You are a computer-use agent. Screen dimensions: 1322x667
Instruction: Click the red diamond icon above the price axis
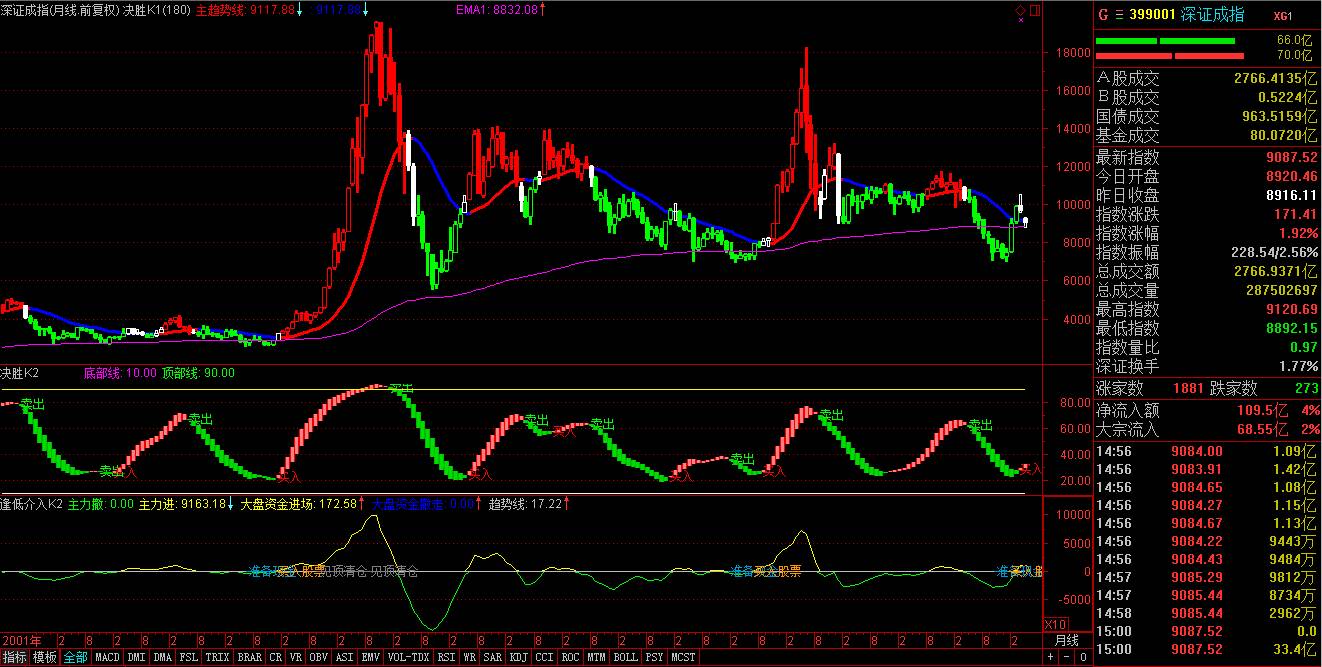(x=1020, y=11)
